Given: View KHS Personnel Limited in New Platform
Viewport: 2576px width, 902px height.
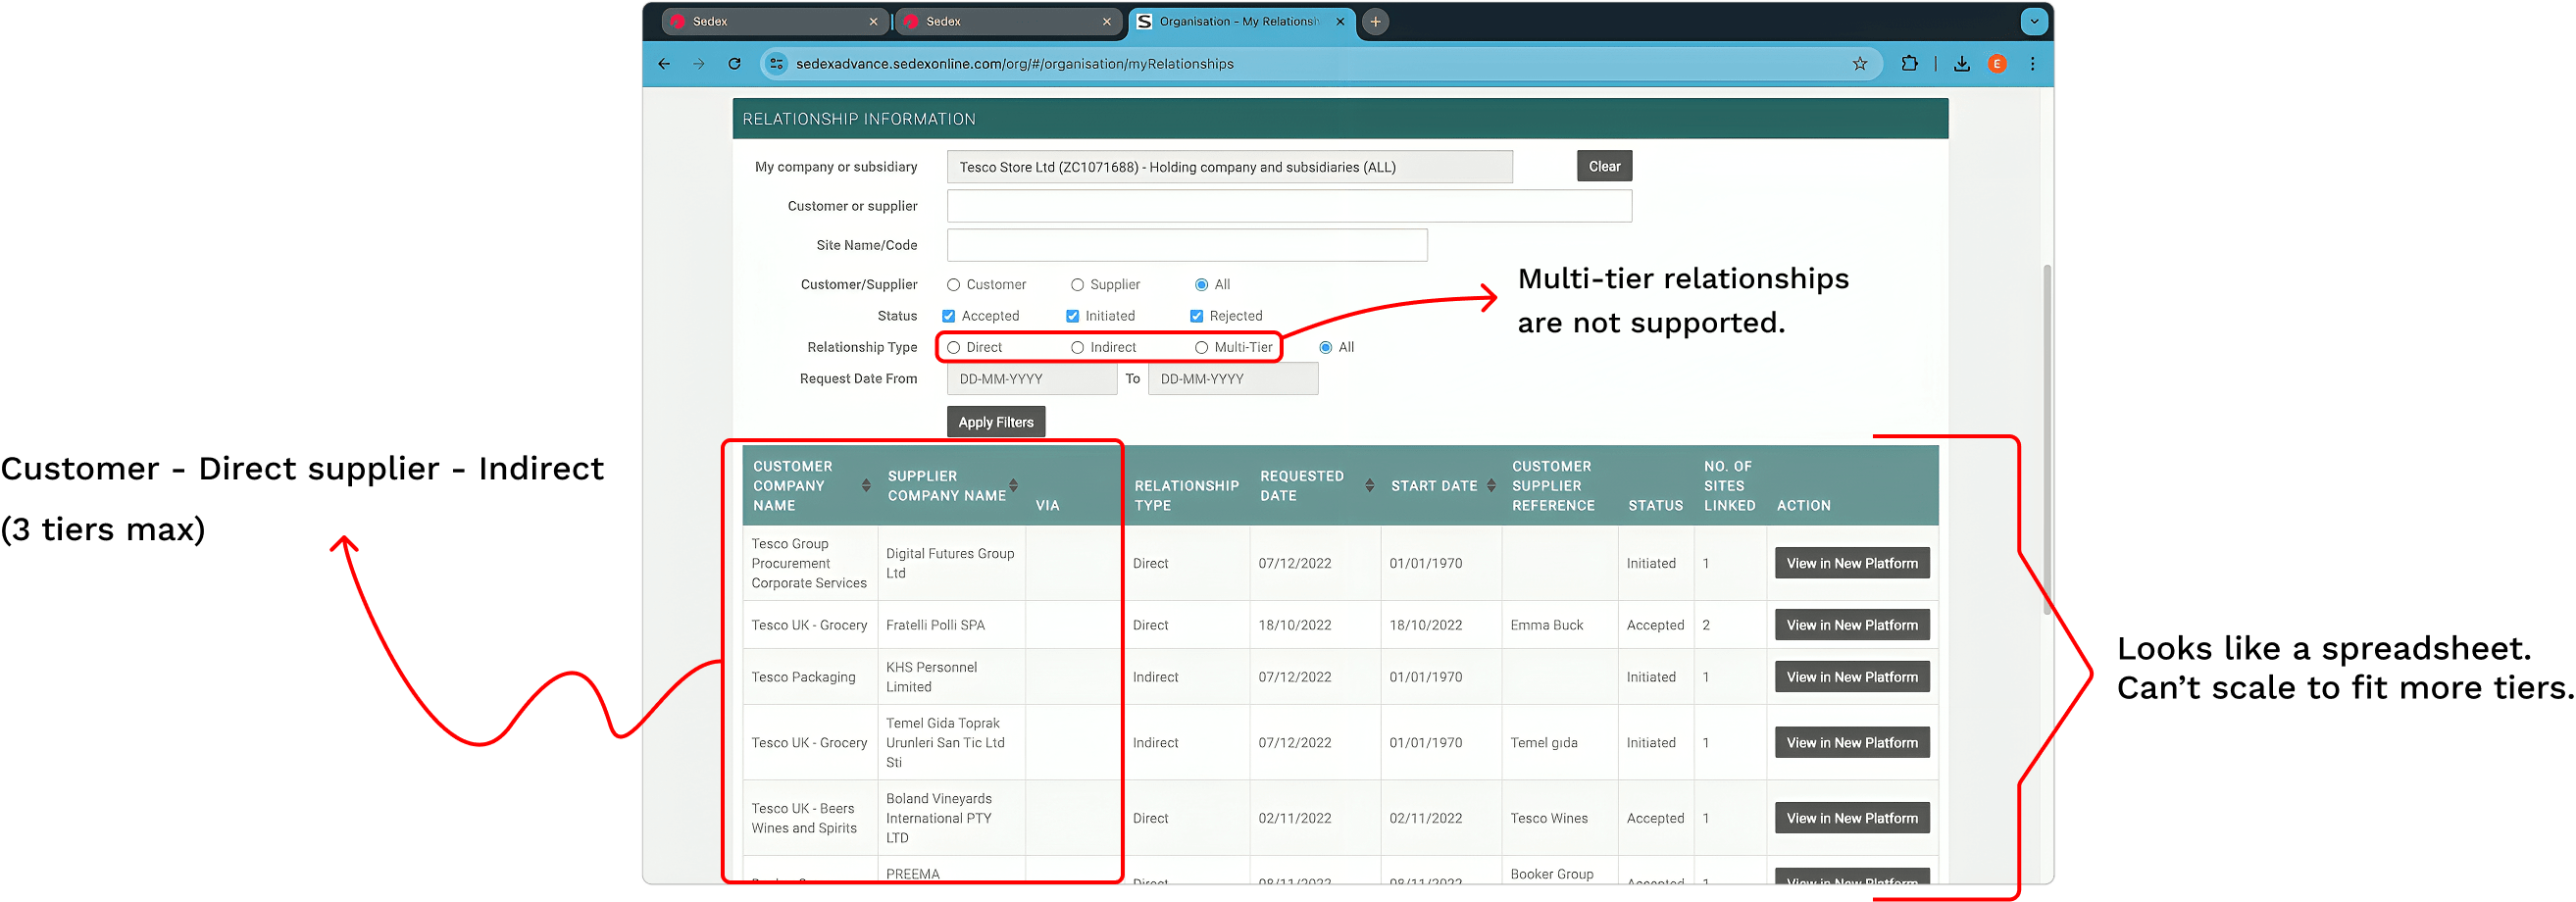Looking at the screenshot, I should point(1851,678).
